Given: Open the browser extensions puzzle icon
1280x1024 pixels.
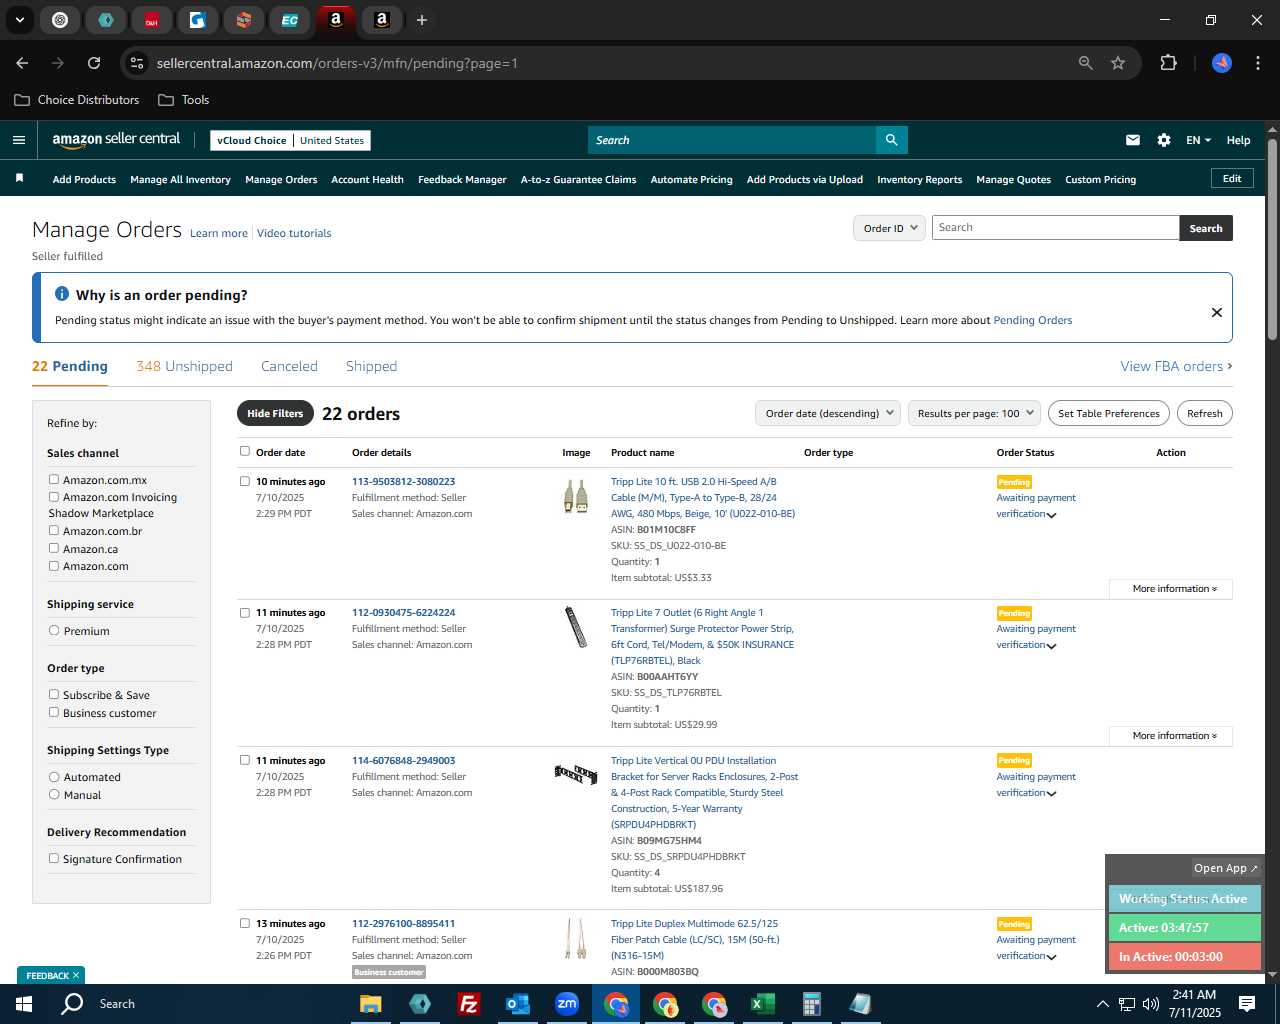Looking at the screenshot, I should point(1168,63).
